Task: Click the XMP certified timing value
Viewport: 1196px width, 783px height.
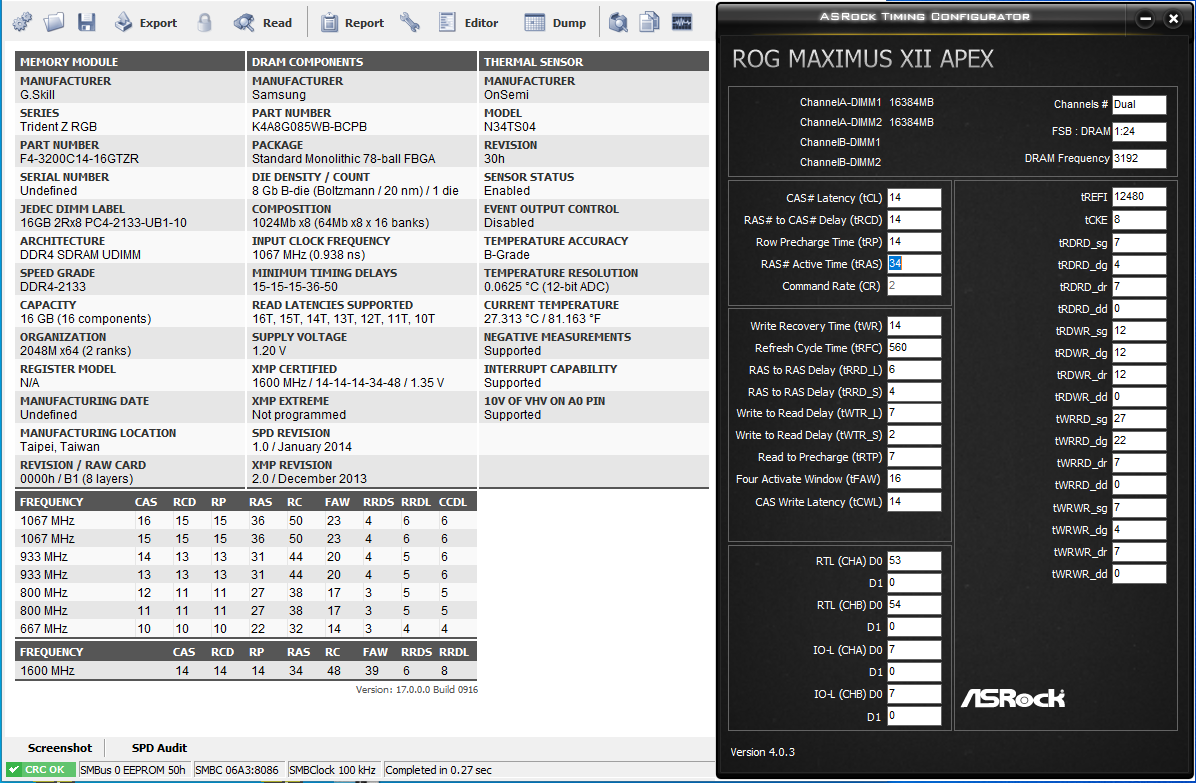Action: (348, 383)
